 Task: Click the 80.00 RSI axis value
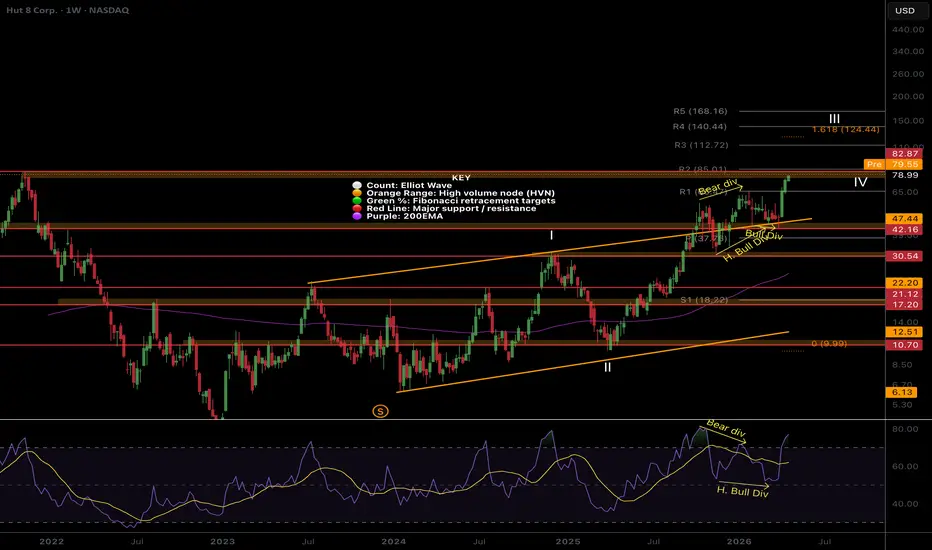point(905,429)
